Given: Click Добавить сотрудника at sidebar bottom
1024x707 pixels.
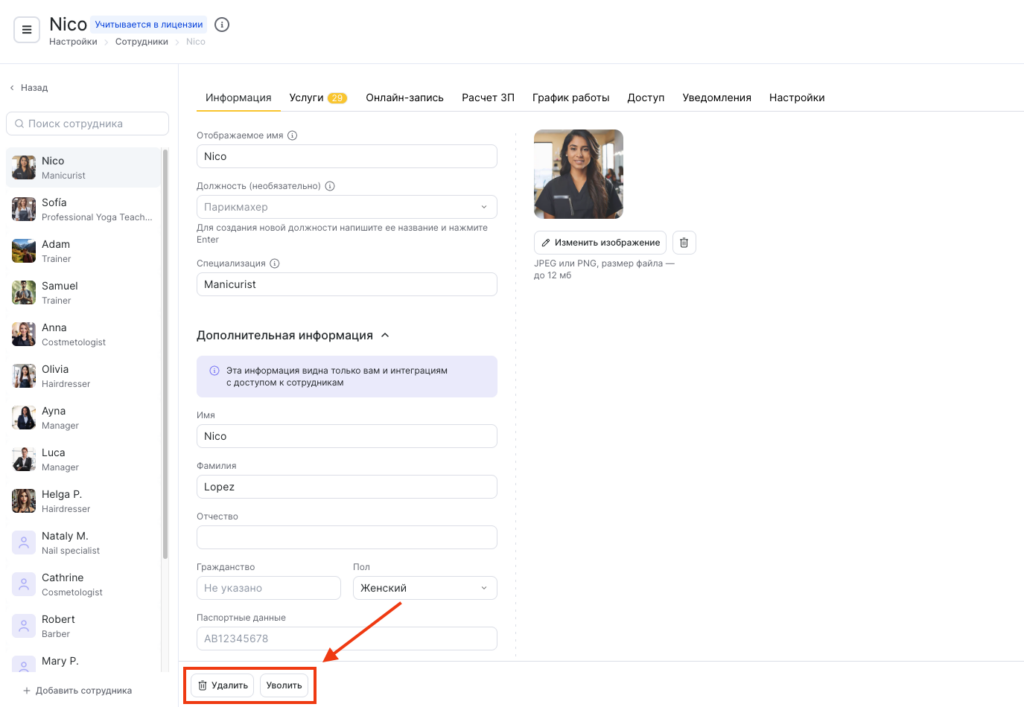Looking at the screenshot, I should [x=78, y=691].
